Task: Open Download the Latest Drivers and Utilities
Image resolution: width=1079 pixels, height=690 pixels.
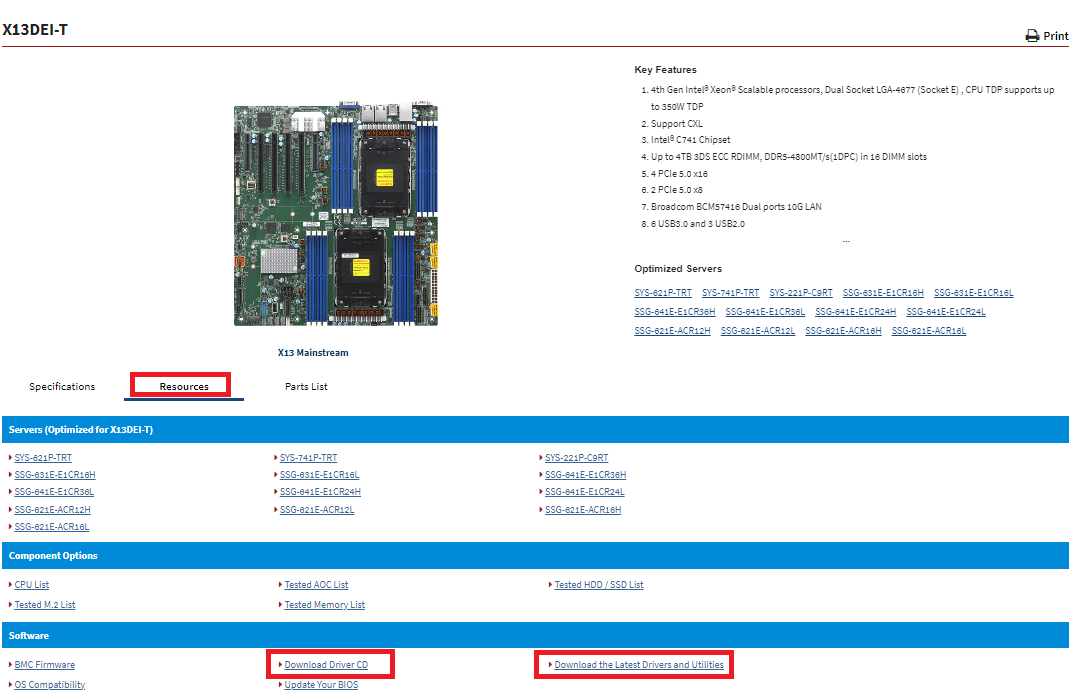Action: [639, 665]
